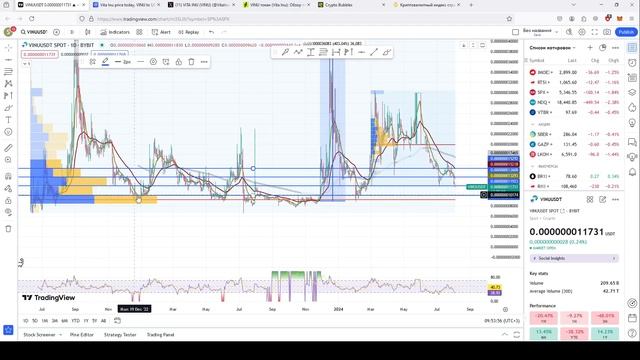This screenshot has height=360, width=640.
Task: Open the Trading Panel tab
Action: coord(160,335)
